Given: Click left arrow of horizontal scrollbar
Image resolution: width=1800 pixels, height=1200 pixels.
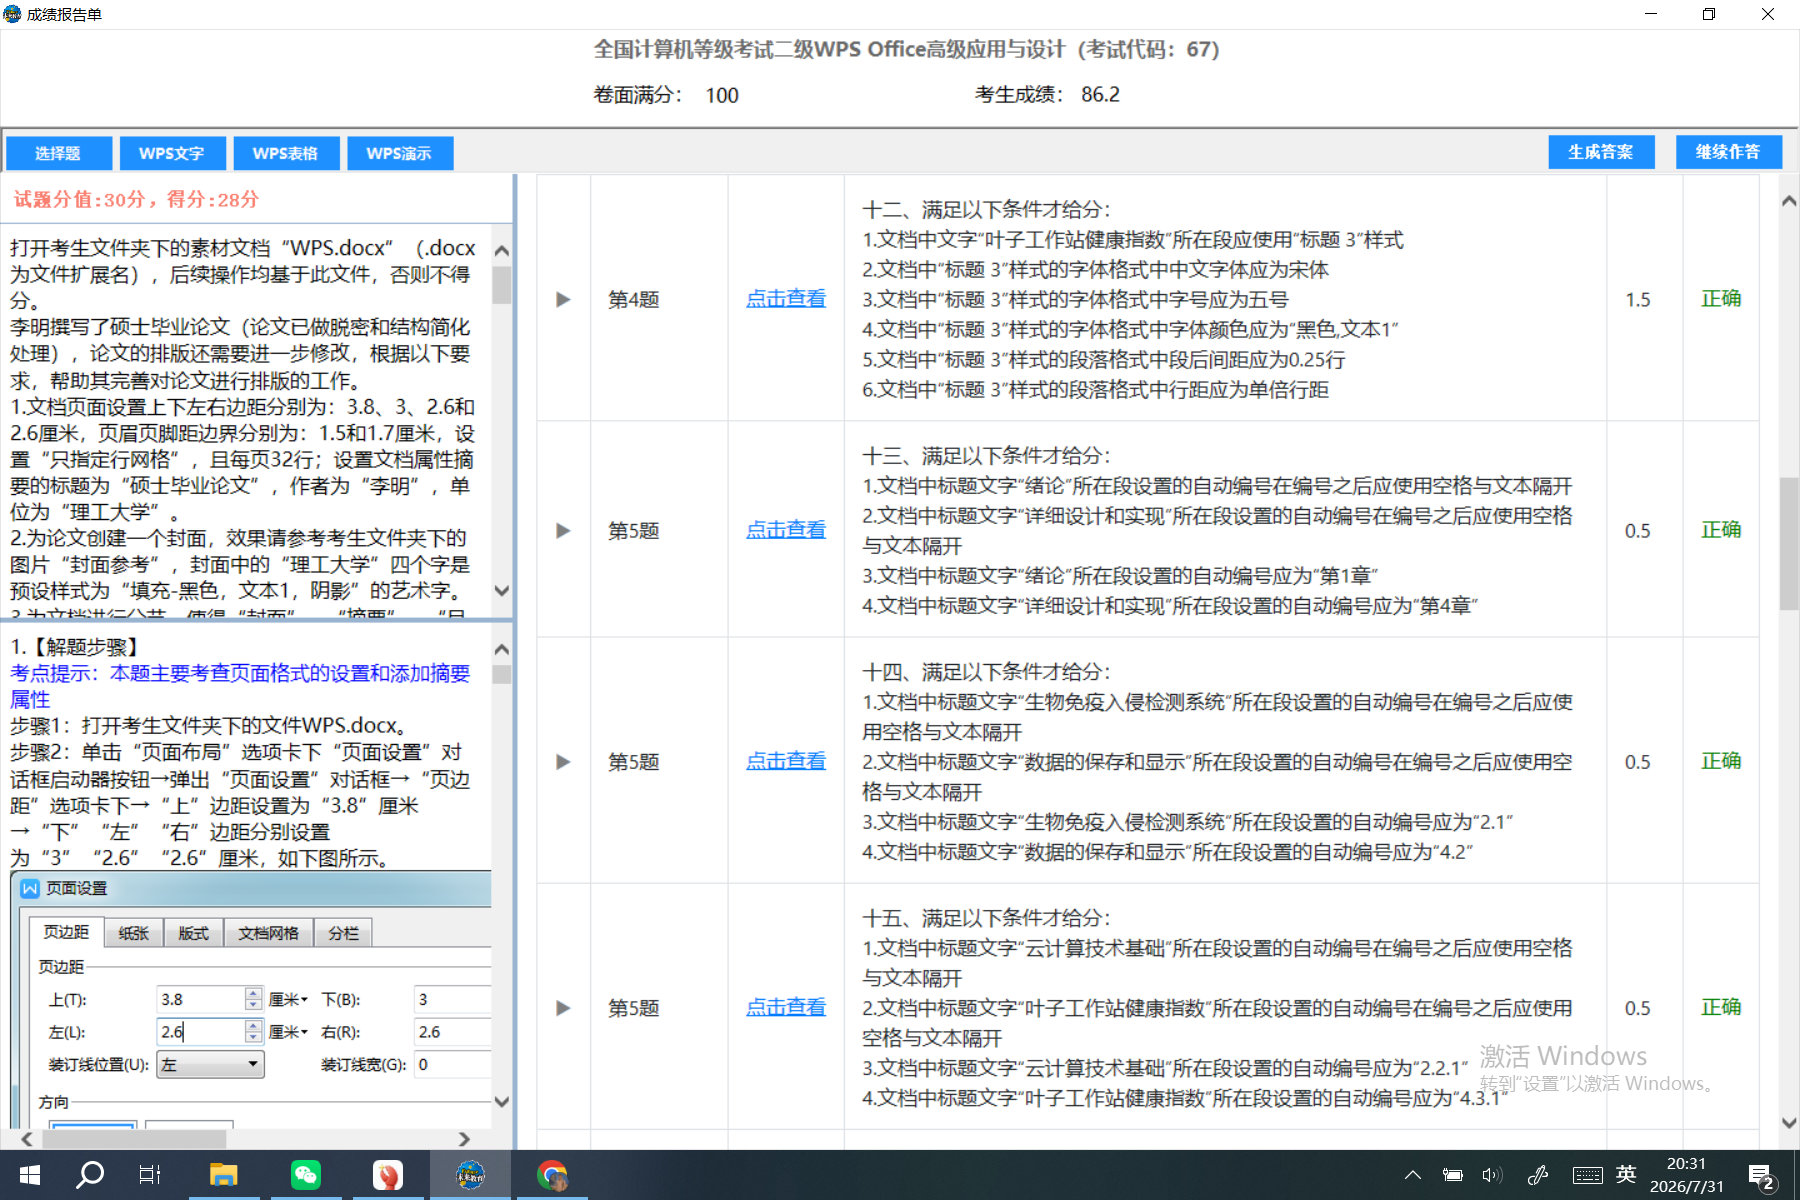Looking at the screenshot, I should (27, 1139).
